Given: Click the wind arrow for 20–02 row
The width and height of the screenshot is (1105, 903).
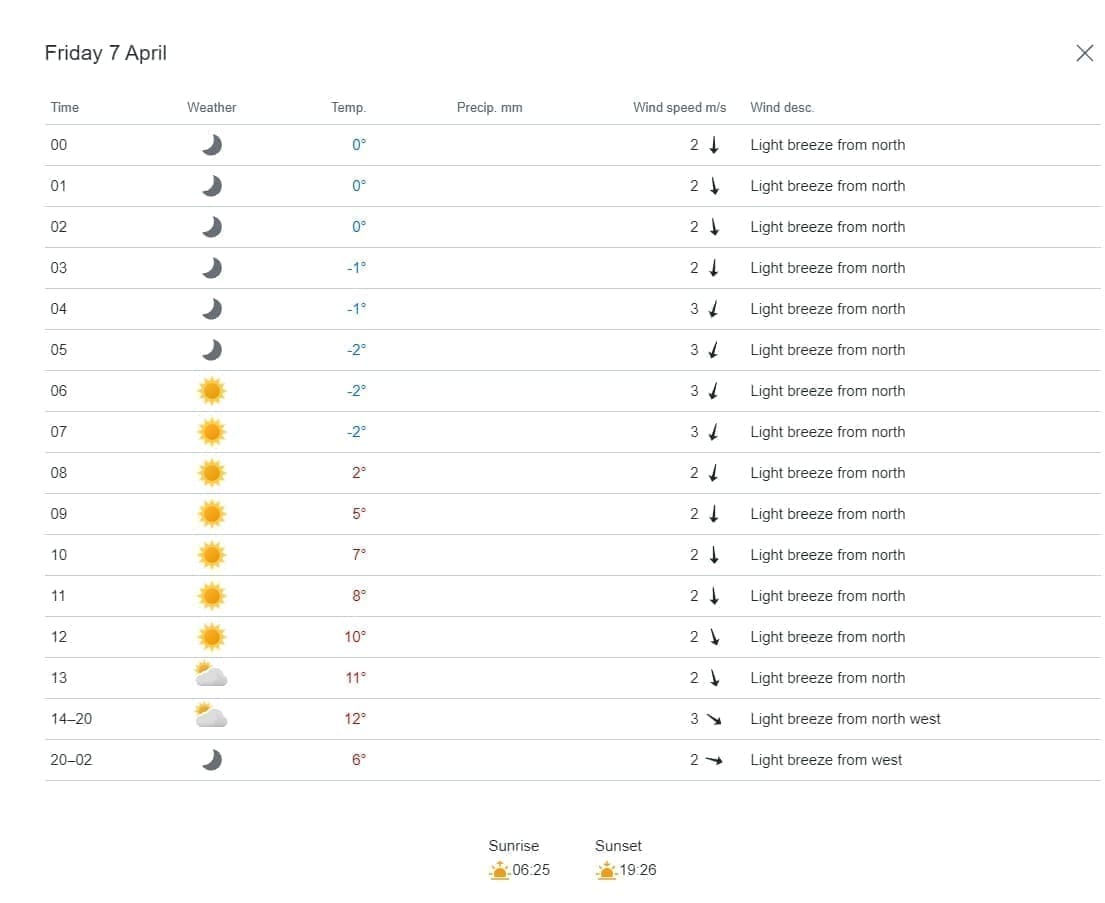Looking at the screenshot, I should coord(713,760).
